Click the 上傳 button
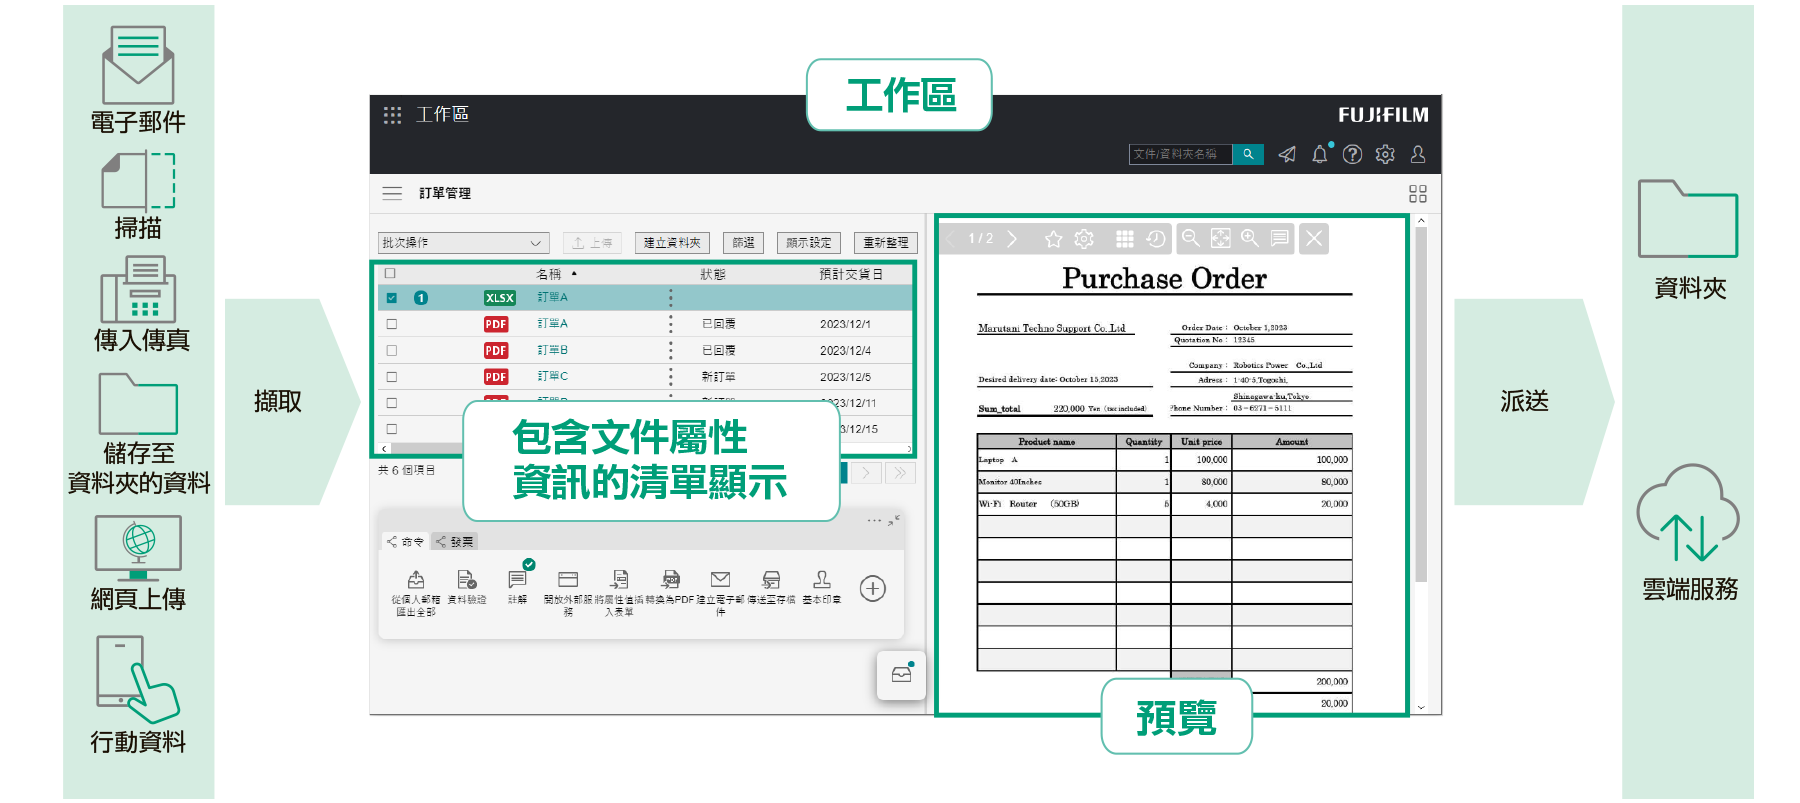This screenshot has height=803, width=1800. point(592,243)
